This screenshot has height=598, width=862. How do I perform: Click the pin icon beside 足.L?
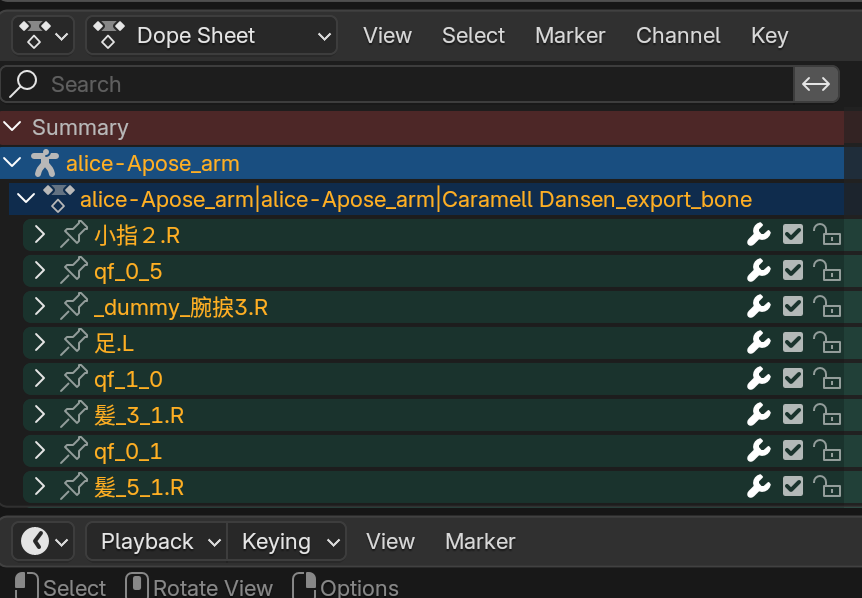(73, 343)
